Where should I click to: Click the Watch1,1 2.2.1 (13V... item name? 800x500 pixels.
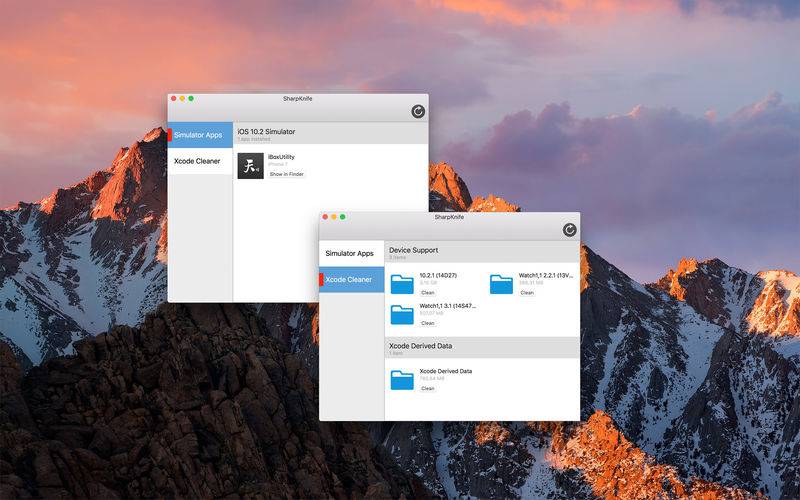545,275
